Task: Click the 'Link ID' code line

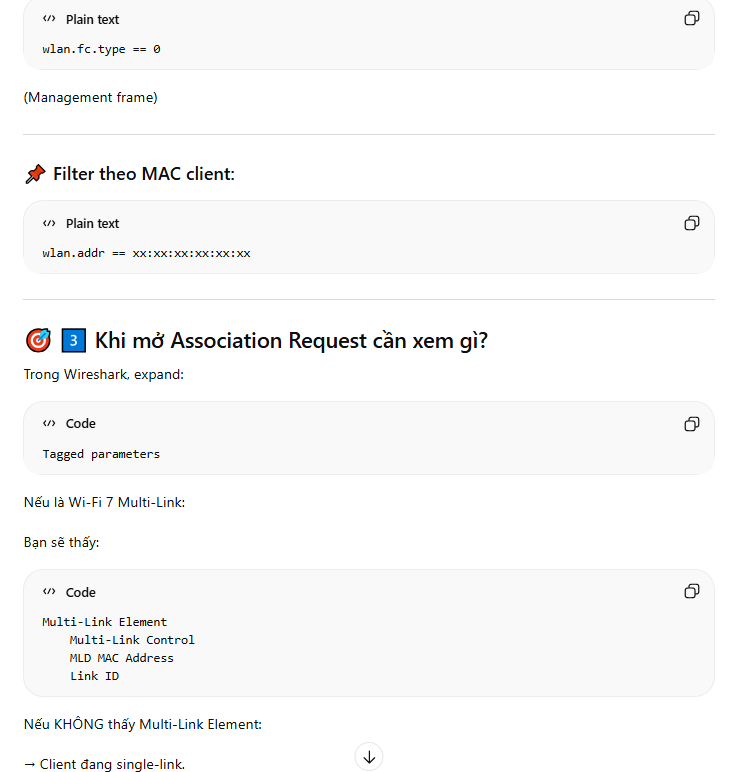Action: coord(94,676)
